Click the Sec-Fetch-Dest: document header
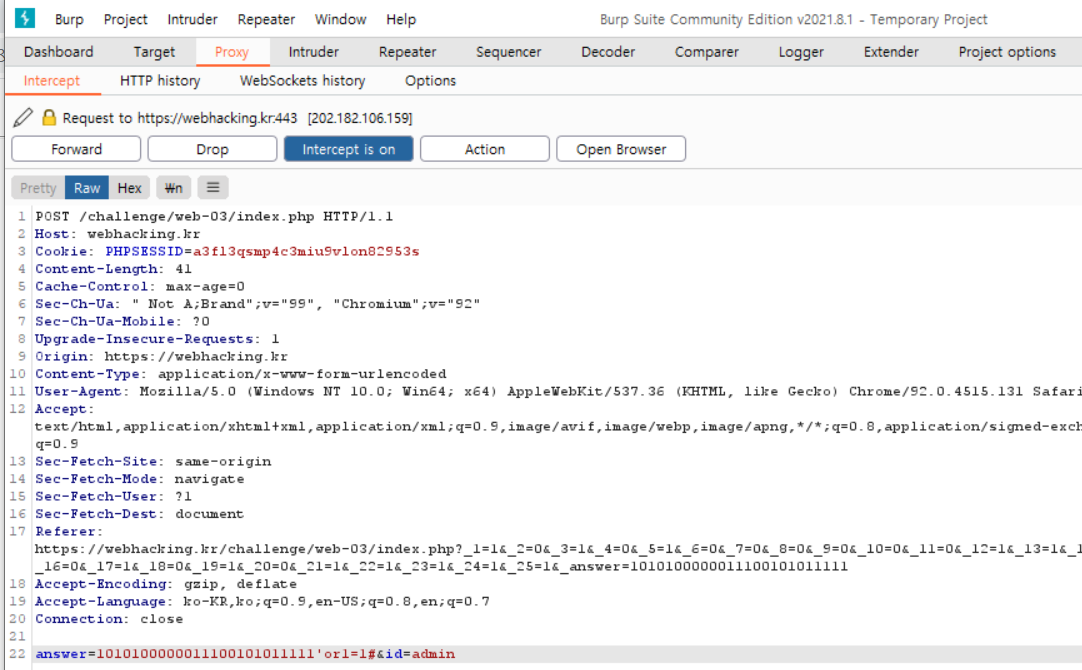Screen dimensions: 1082x670 point(139,514)
